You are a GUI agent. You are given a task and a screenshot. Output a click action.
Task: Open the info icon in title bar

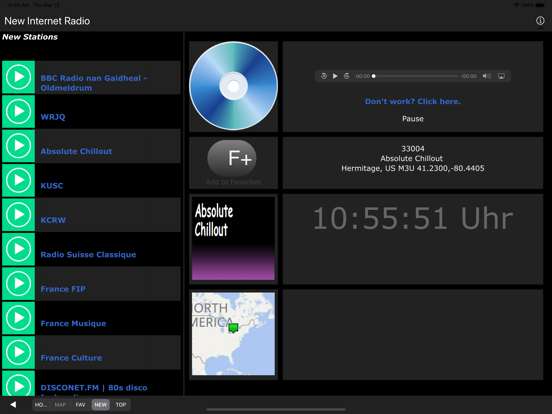540,21
